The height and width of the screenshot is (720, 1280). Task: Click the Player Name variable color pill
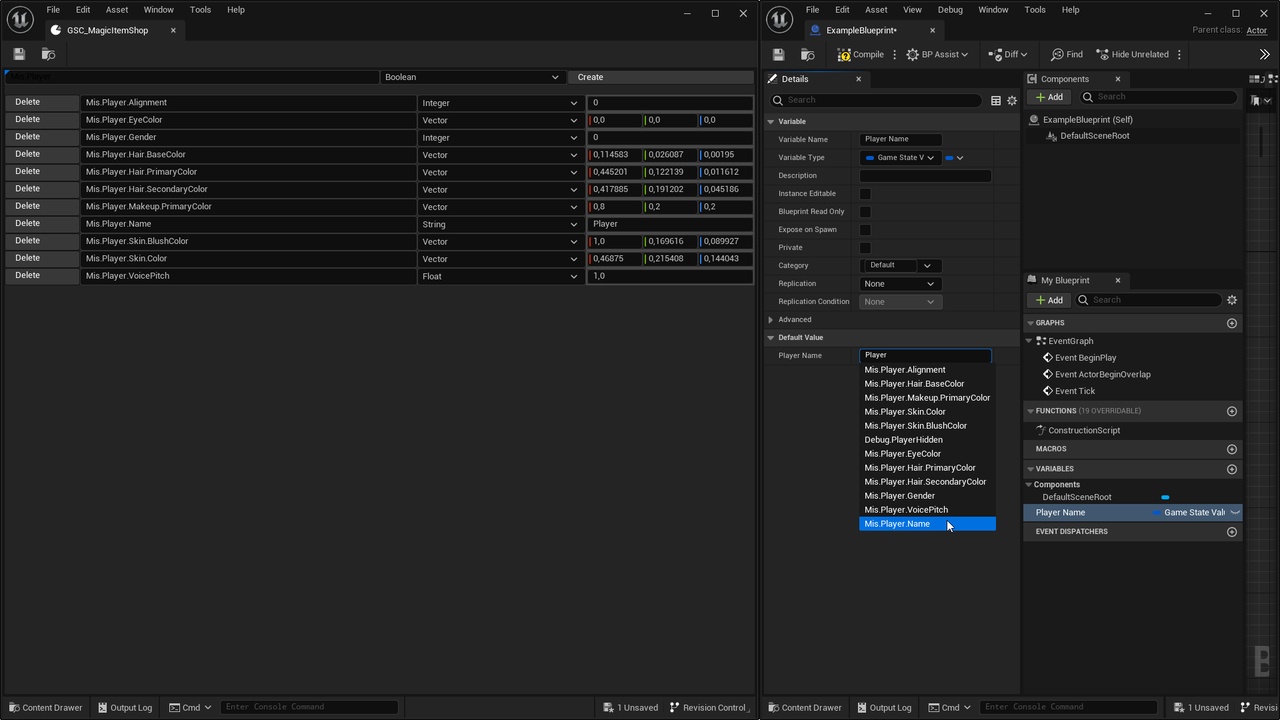[x=1158, y=513]
